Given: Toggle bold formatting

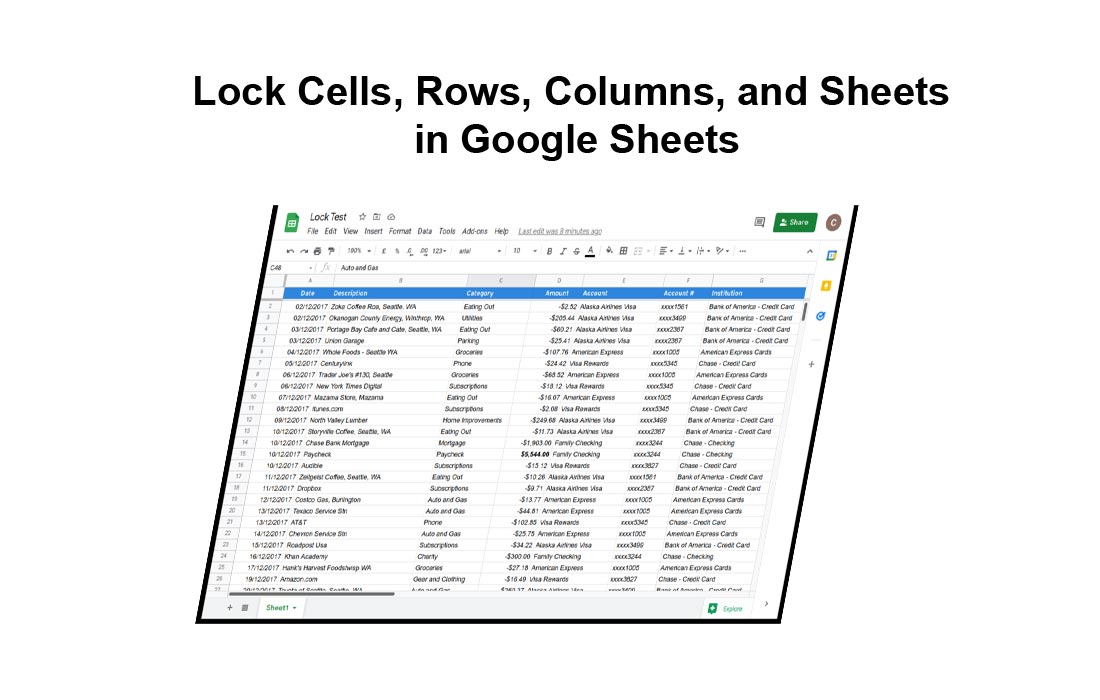Looking at the screenshot, I should coord(549,251).
